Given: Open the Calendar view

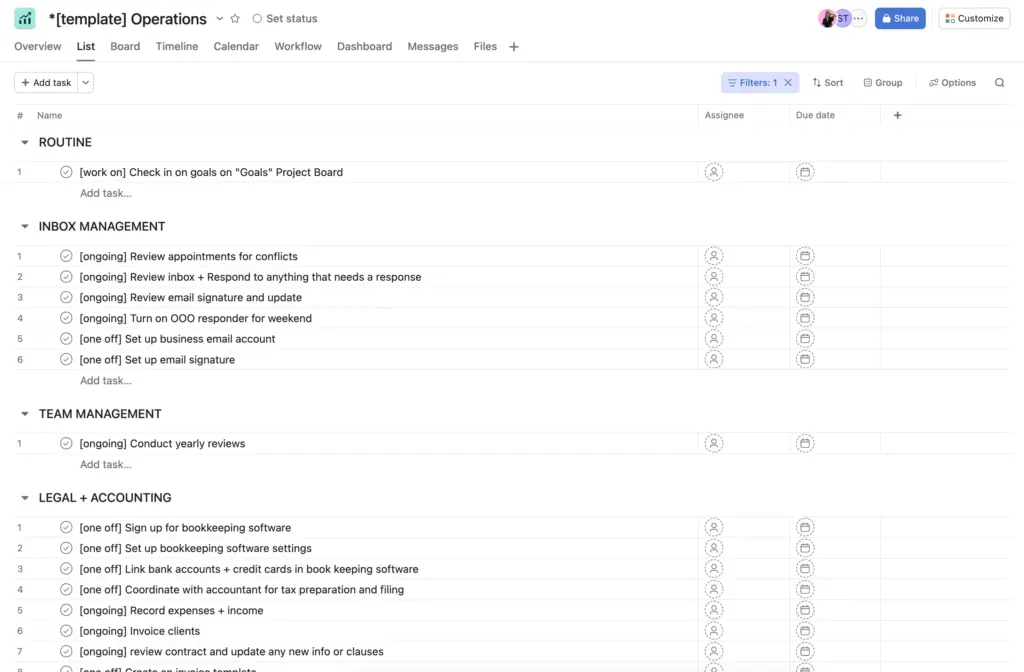Looking at the screenshot, I should 236,46.
